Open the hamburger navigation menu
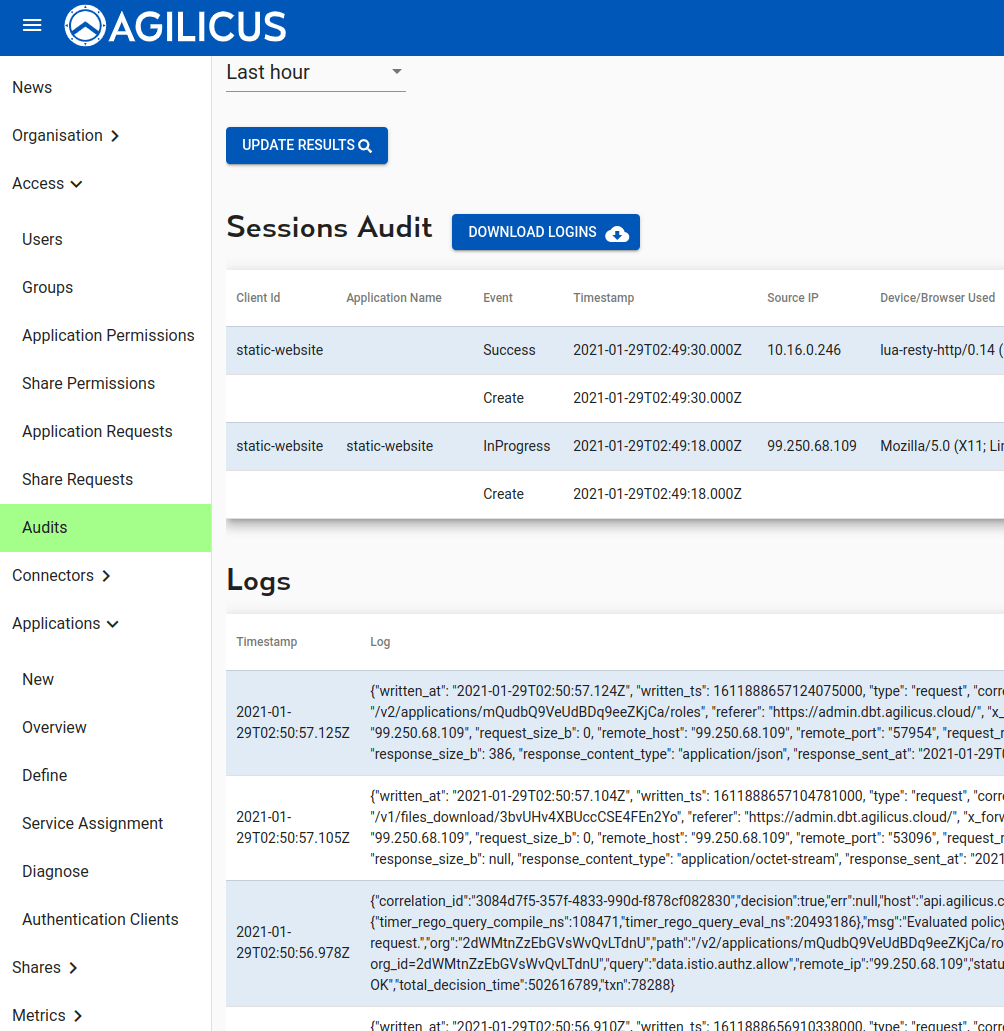The height and width of the screenshot is (1031, 1004). tap(32, 26)
